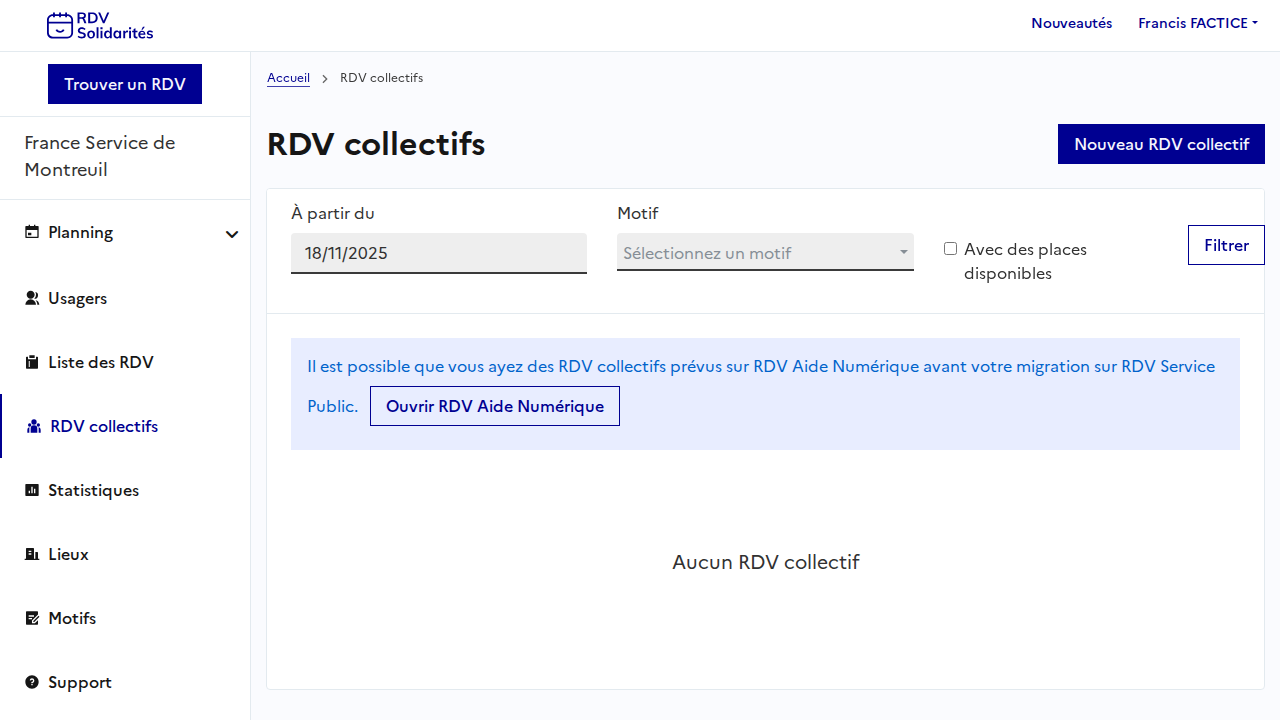Click the Motifs edit icon
1280x720 pixels.
(32, 618)
